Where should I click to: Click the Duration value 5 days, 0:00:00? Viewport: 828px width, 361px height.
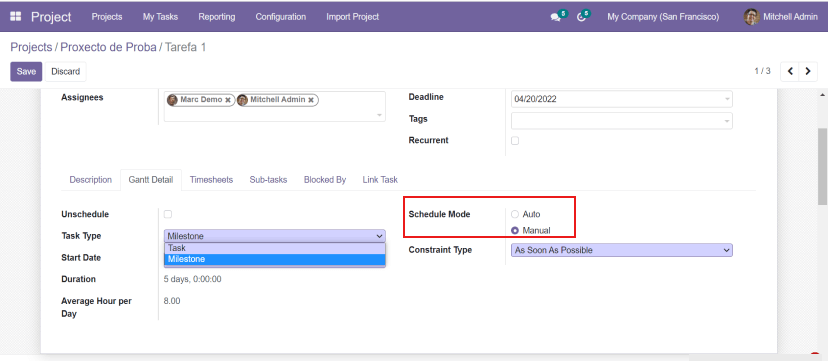click(193, 279)
